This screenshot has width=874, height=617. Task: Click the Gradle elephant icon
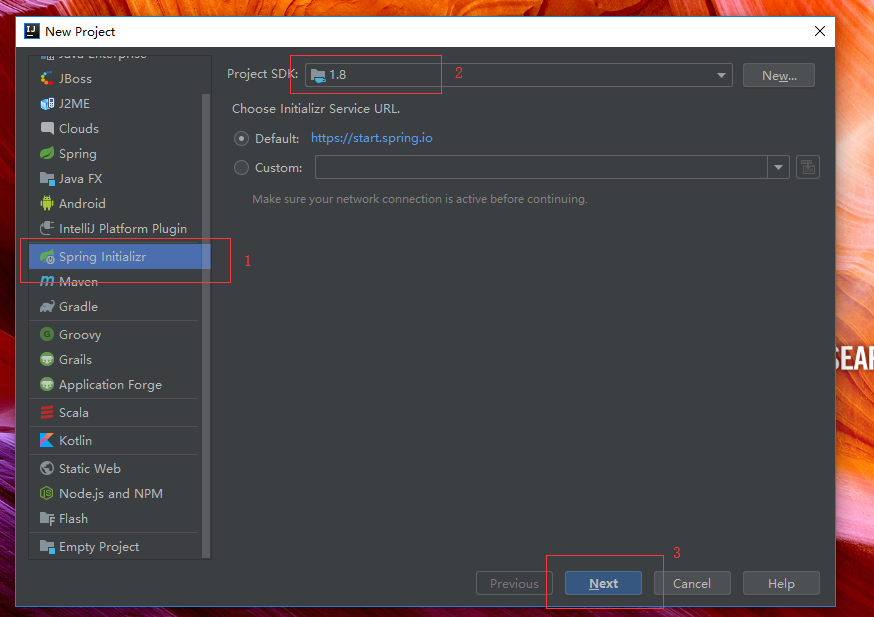pos(47,307)
